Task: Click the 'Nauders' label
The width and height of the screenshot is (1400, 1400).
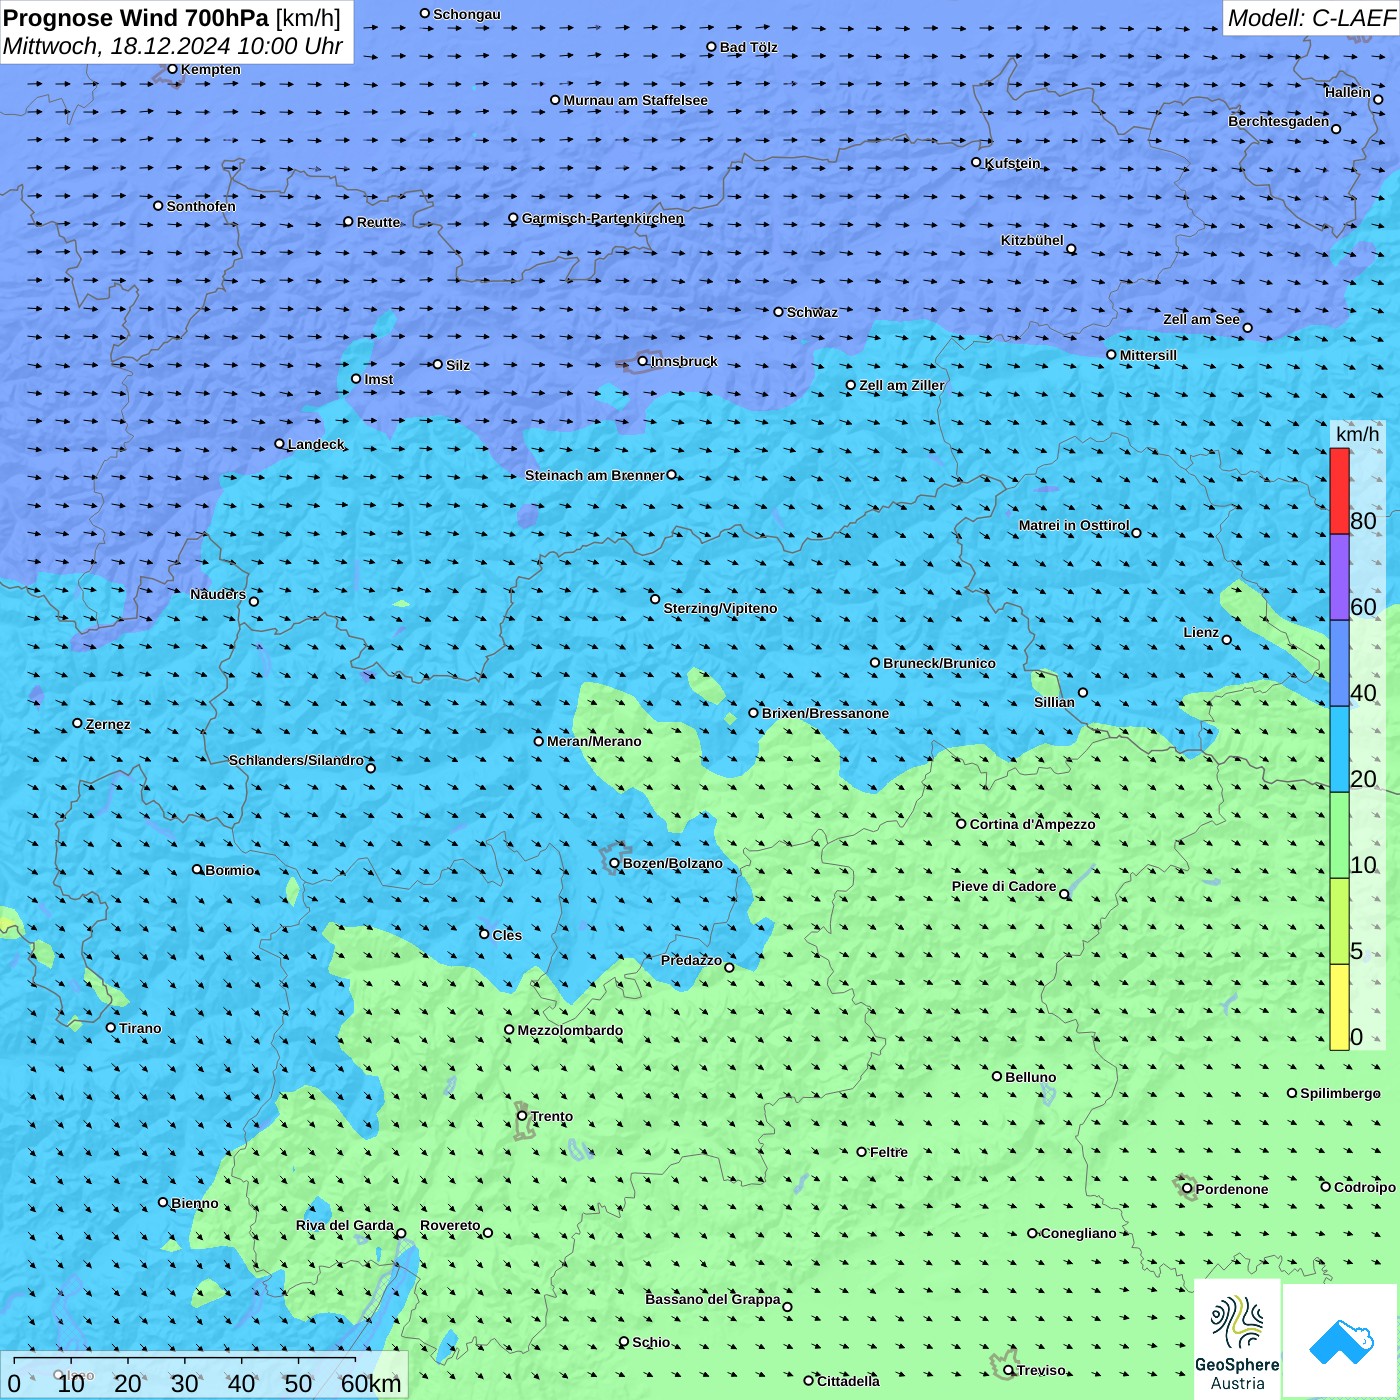Action: 218,594
